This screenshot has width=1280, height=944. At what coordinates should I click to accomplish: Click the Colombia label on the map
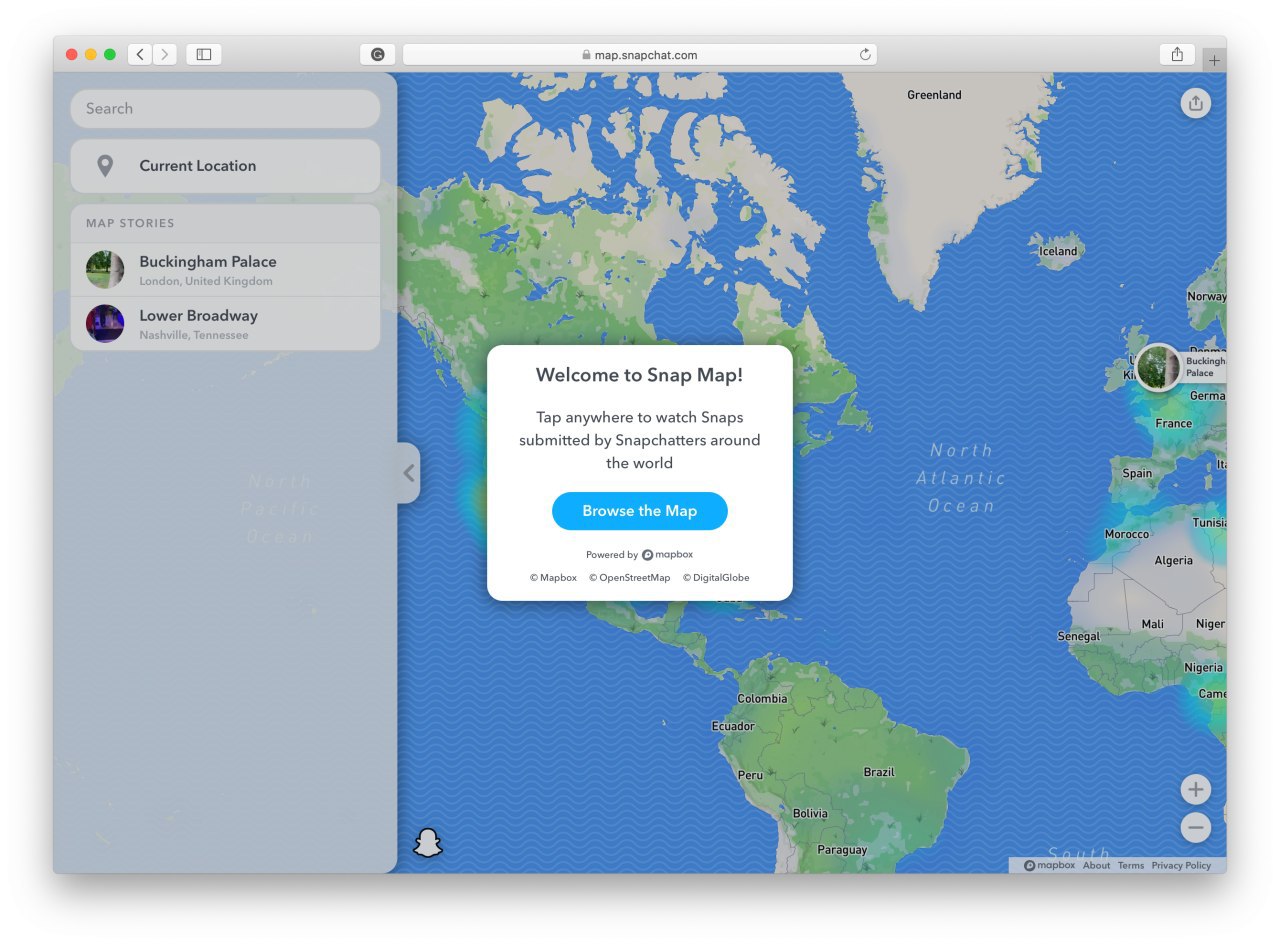click(x=762, y=699)
